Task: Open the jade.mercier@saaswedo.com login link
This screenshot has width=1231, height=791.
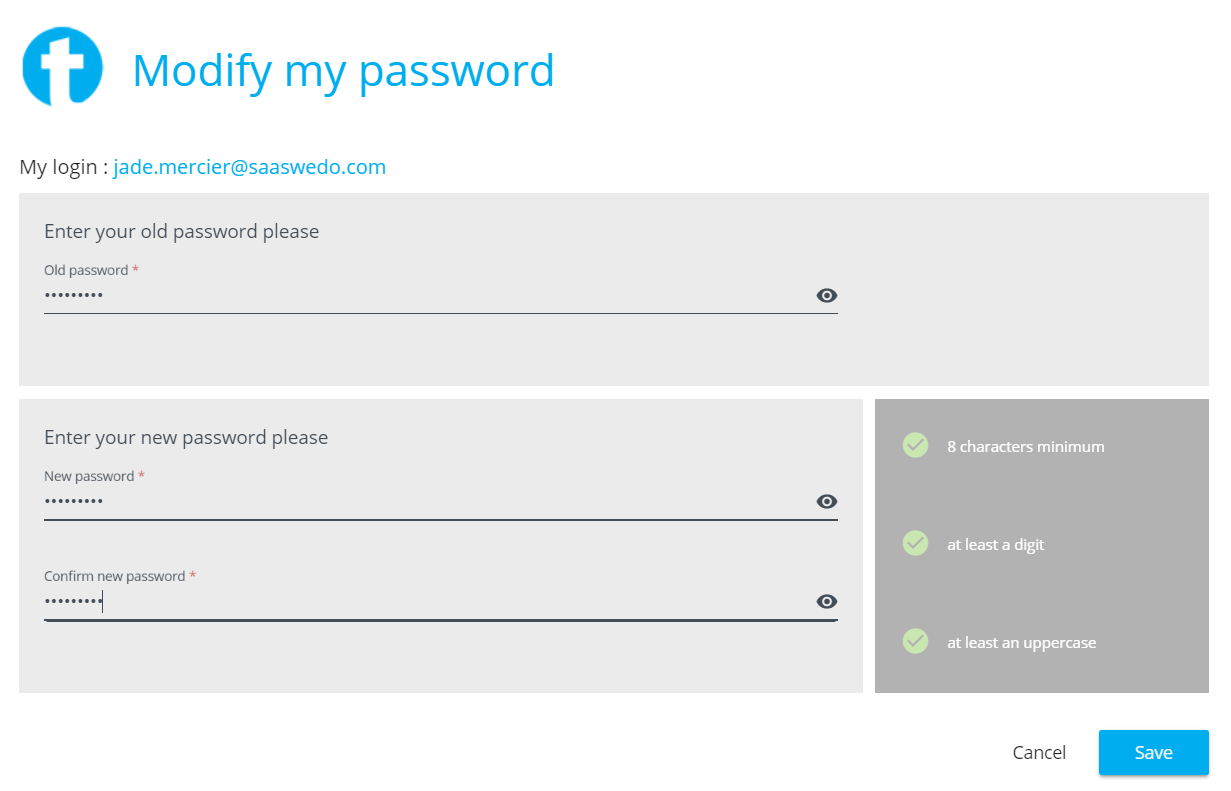Action: [249, 167]
